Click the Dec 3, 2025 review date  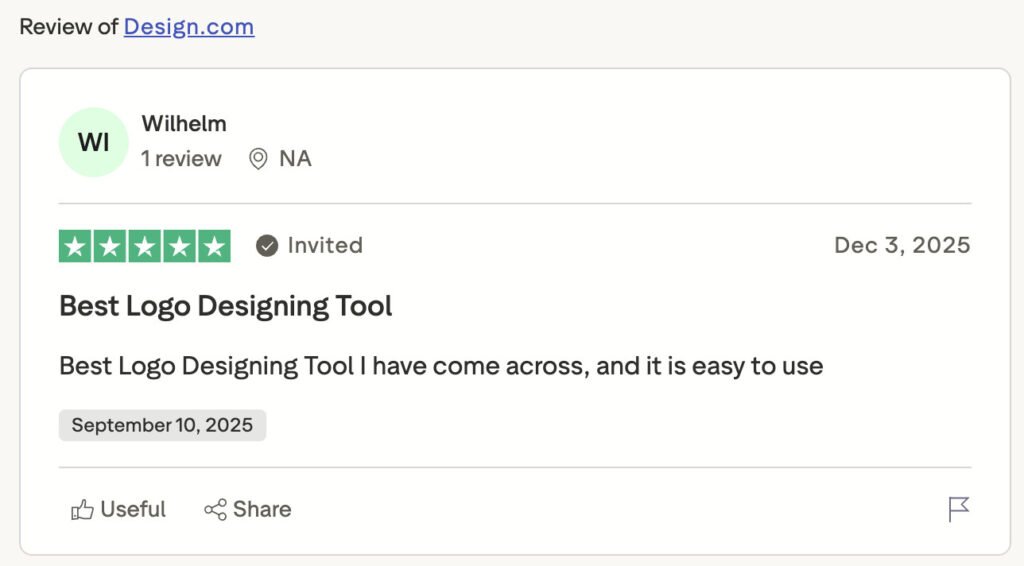[x=903, y=245]
